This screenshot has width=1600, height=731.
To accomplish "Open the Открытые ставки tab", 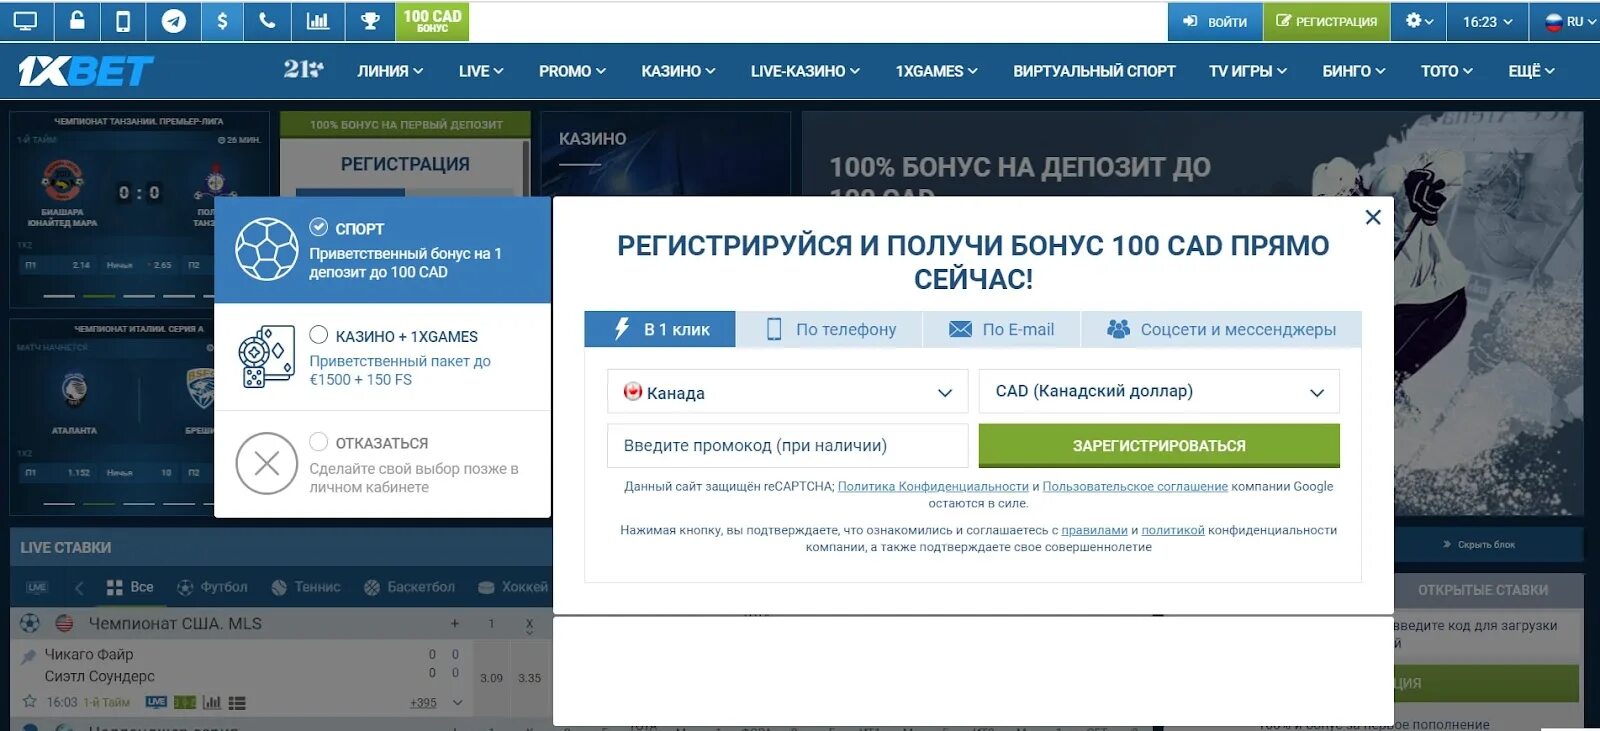I will click(x=1483, y=590).
